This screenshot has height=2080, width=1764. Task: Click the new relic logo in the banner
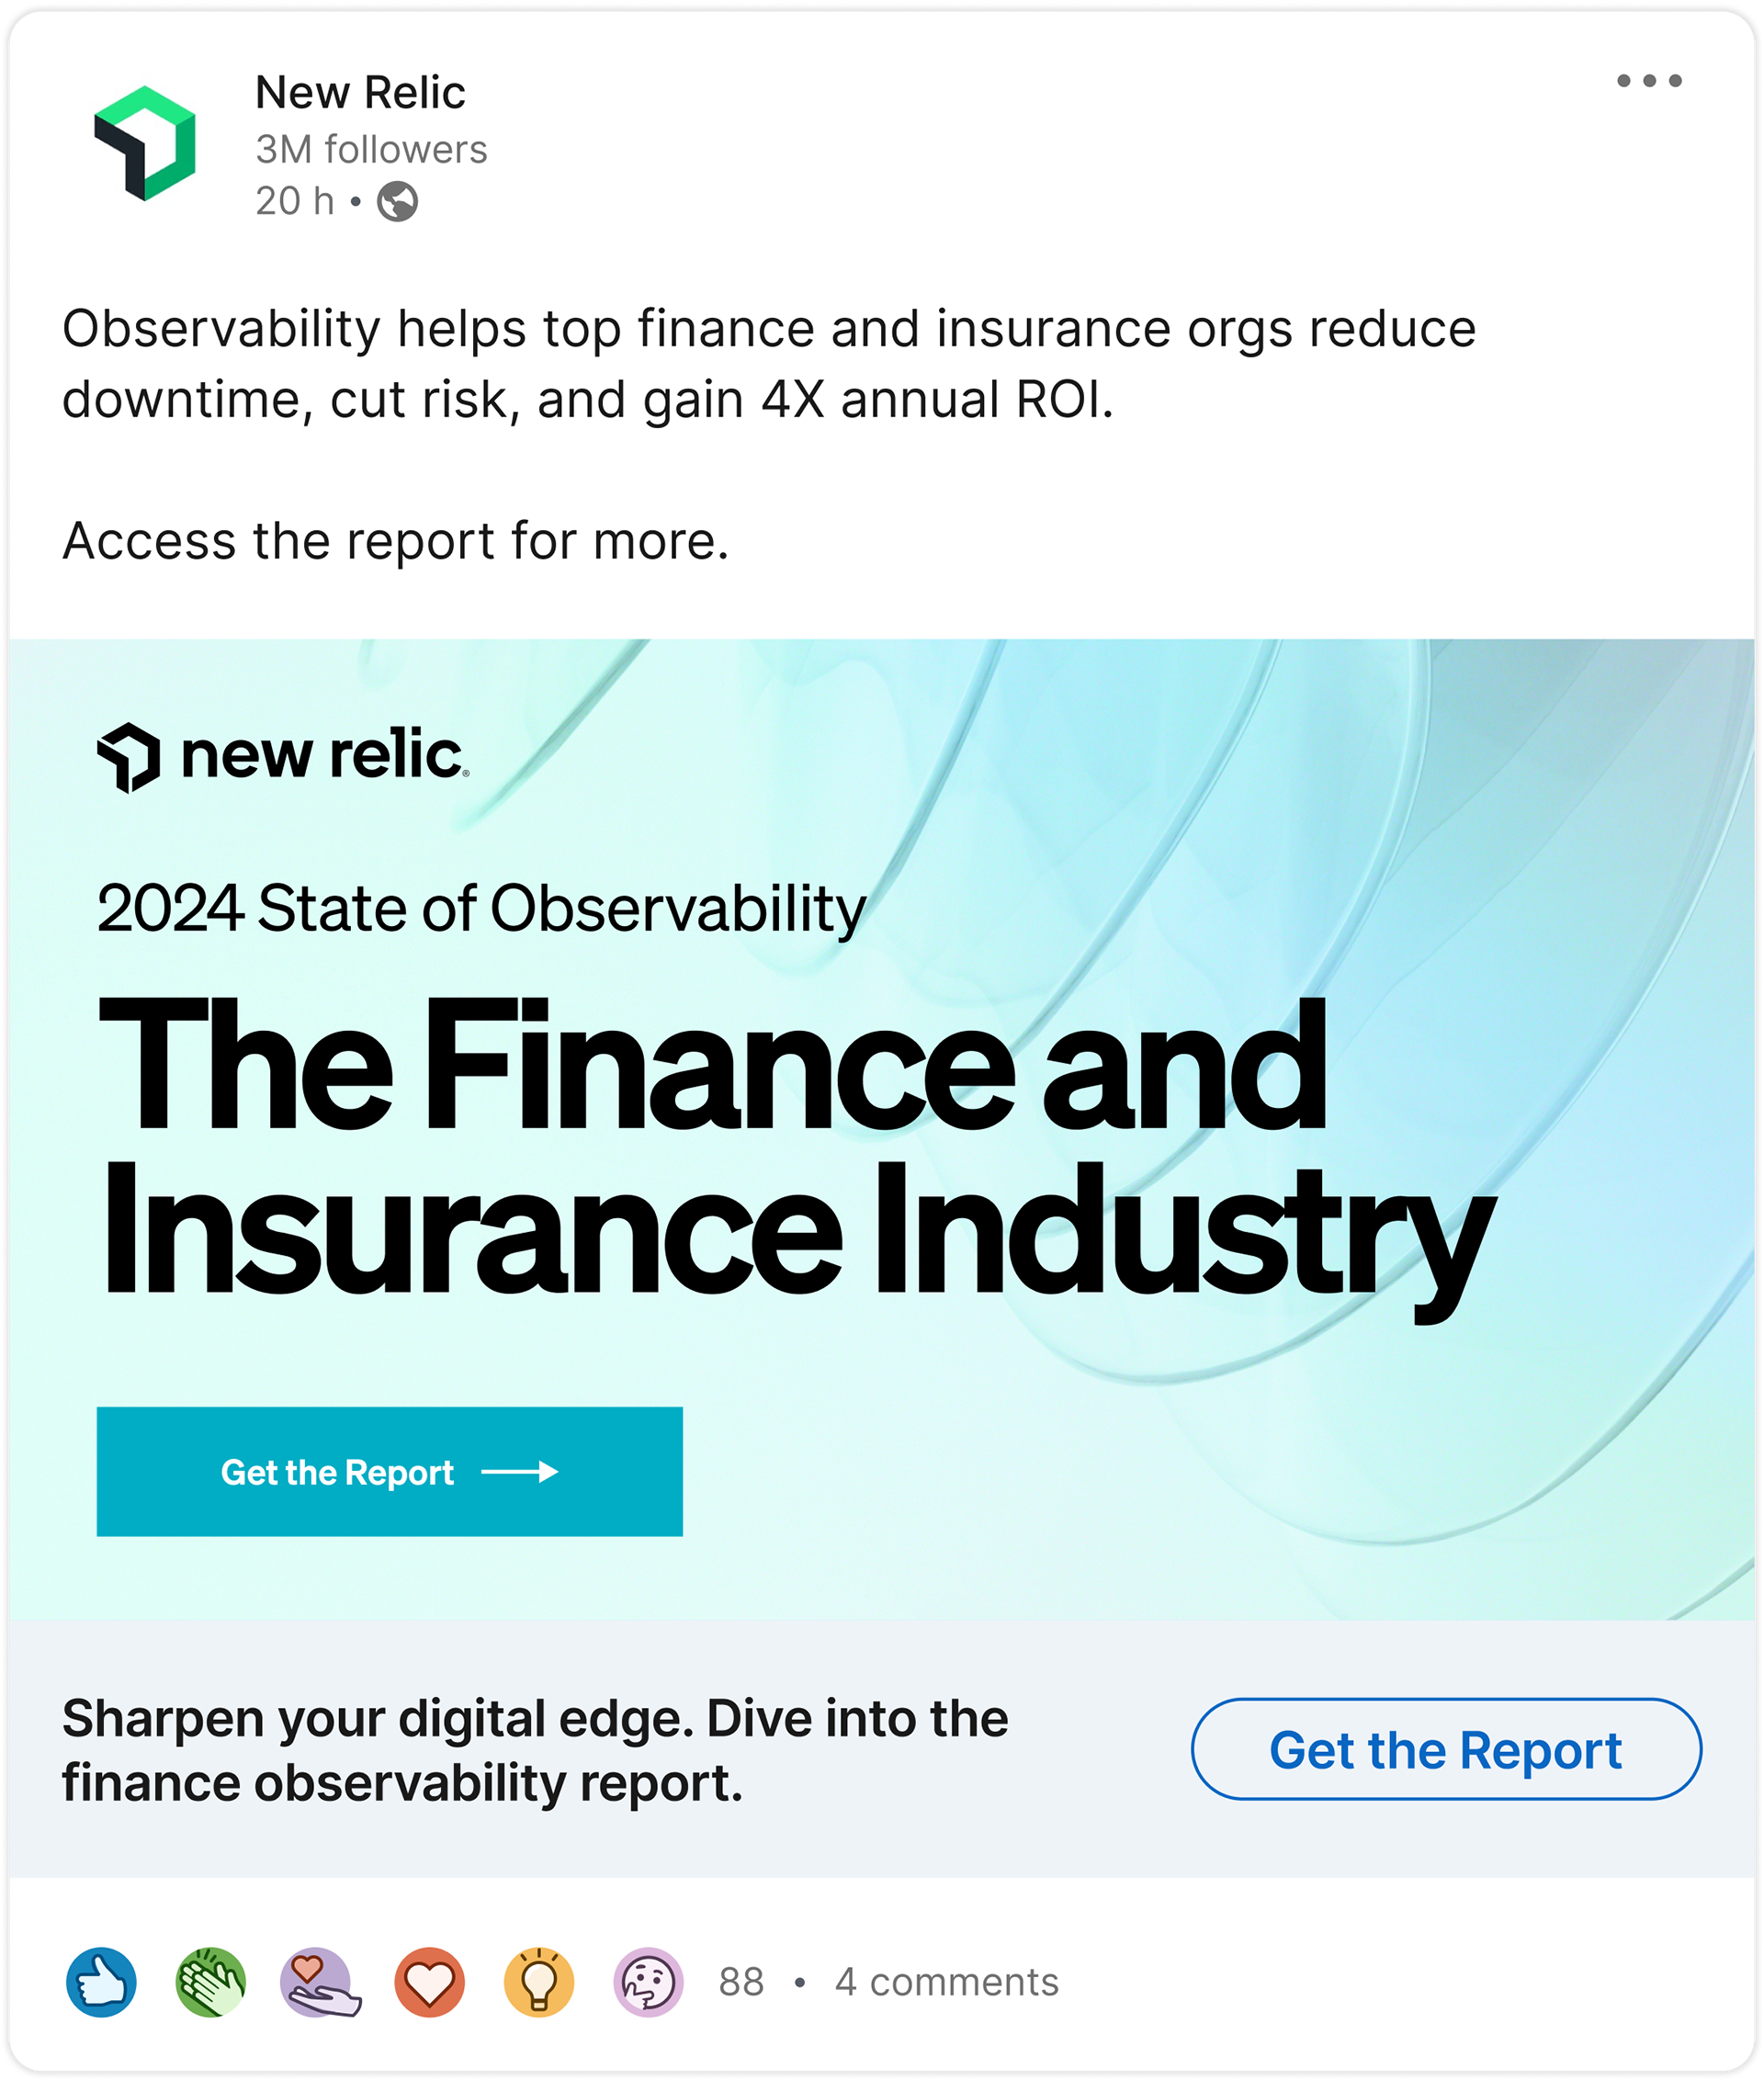coord(283,756)
